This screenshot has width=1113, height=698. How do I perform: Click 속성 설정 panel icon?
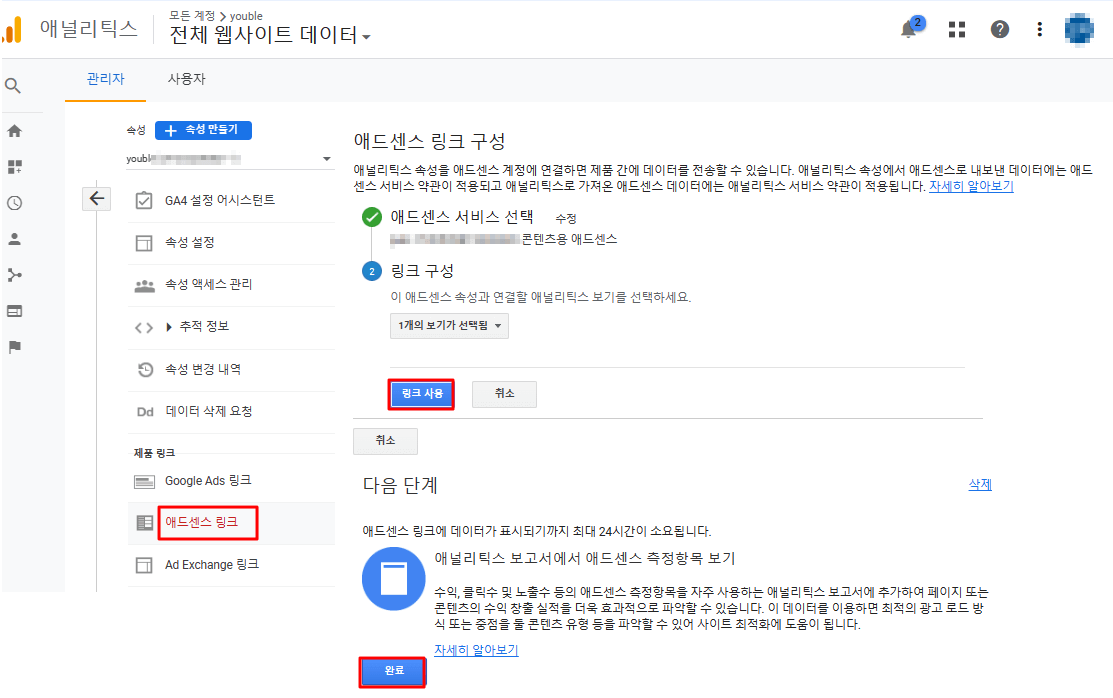click(x=143, y=243)
